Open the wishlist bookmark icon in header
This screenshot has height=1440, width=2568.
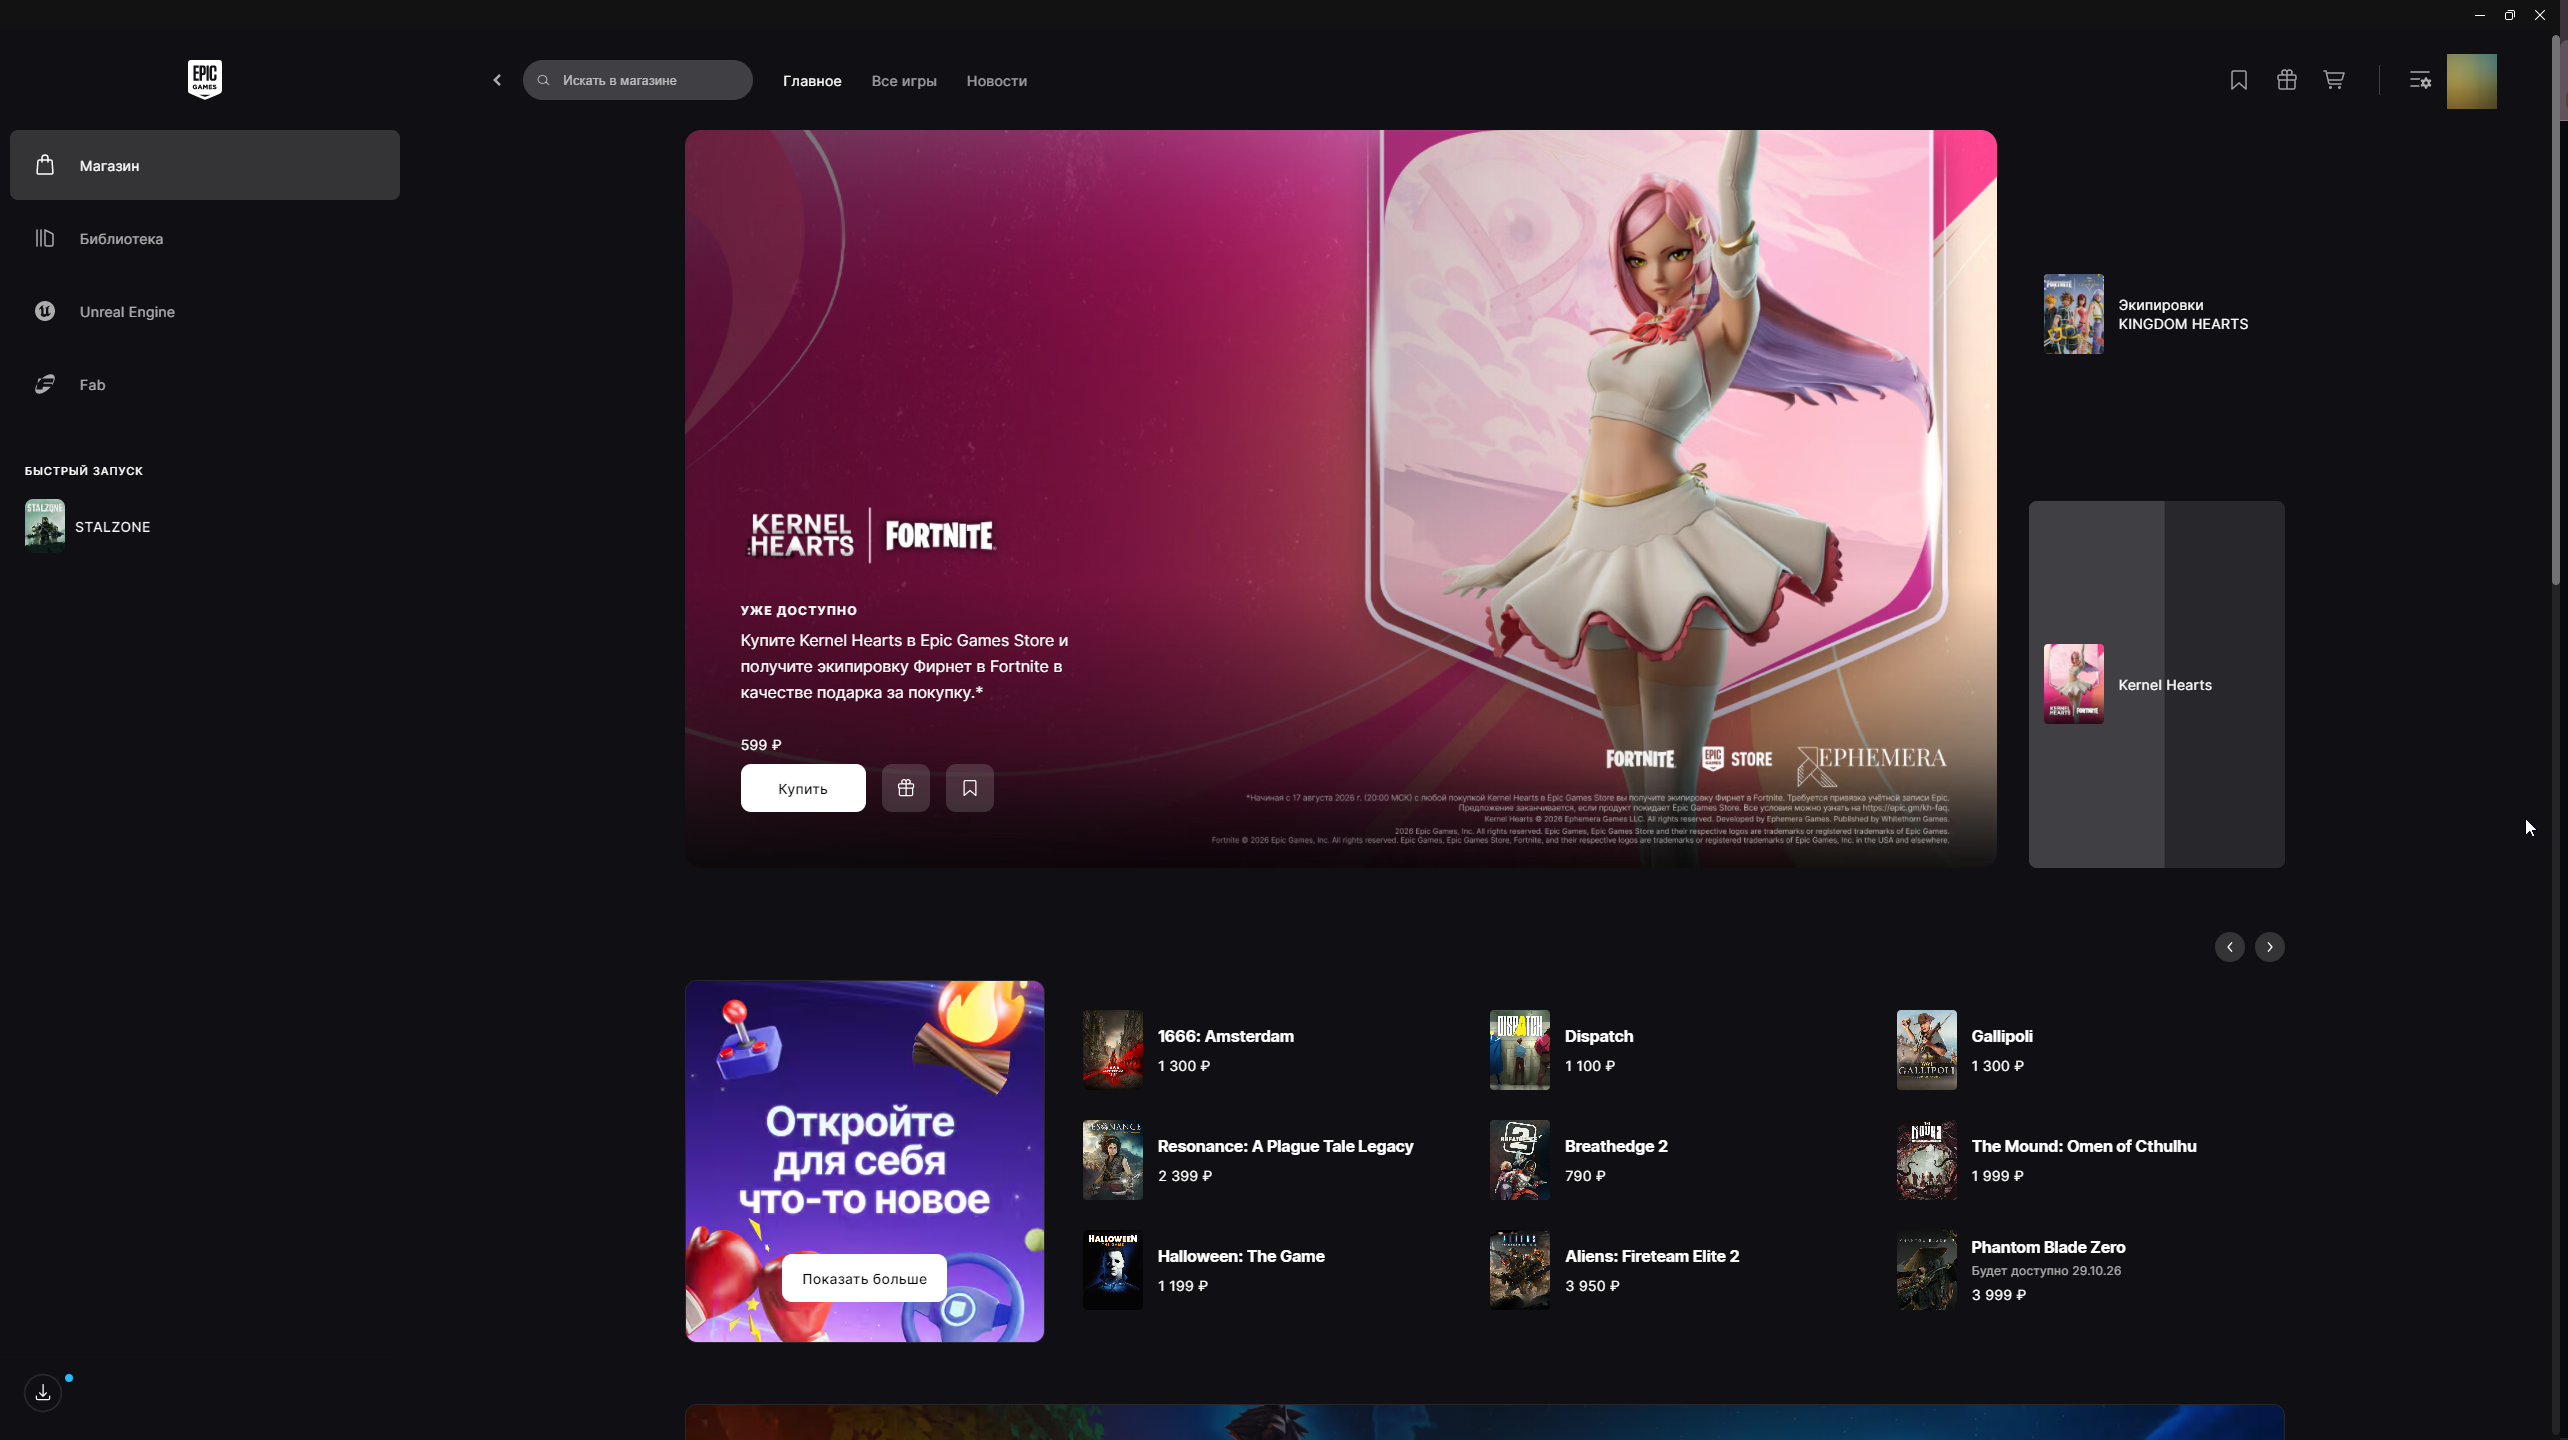[2239, 80]
